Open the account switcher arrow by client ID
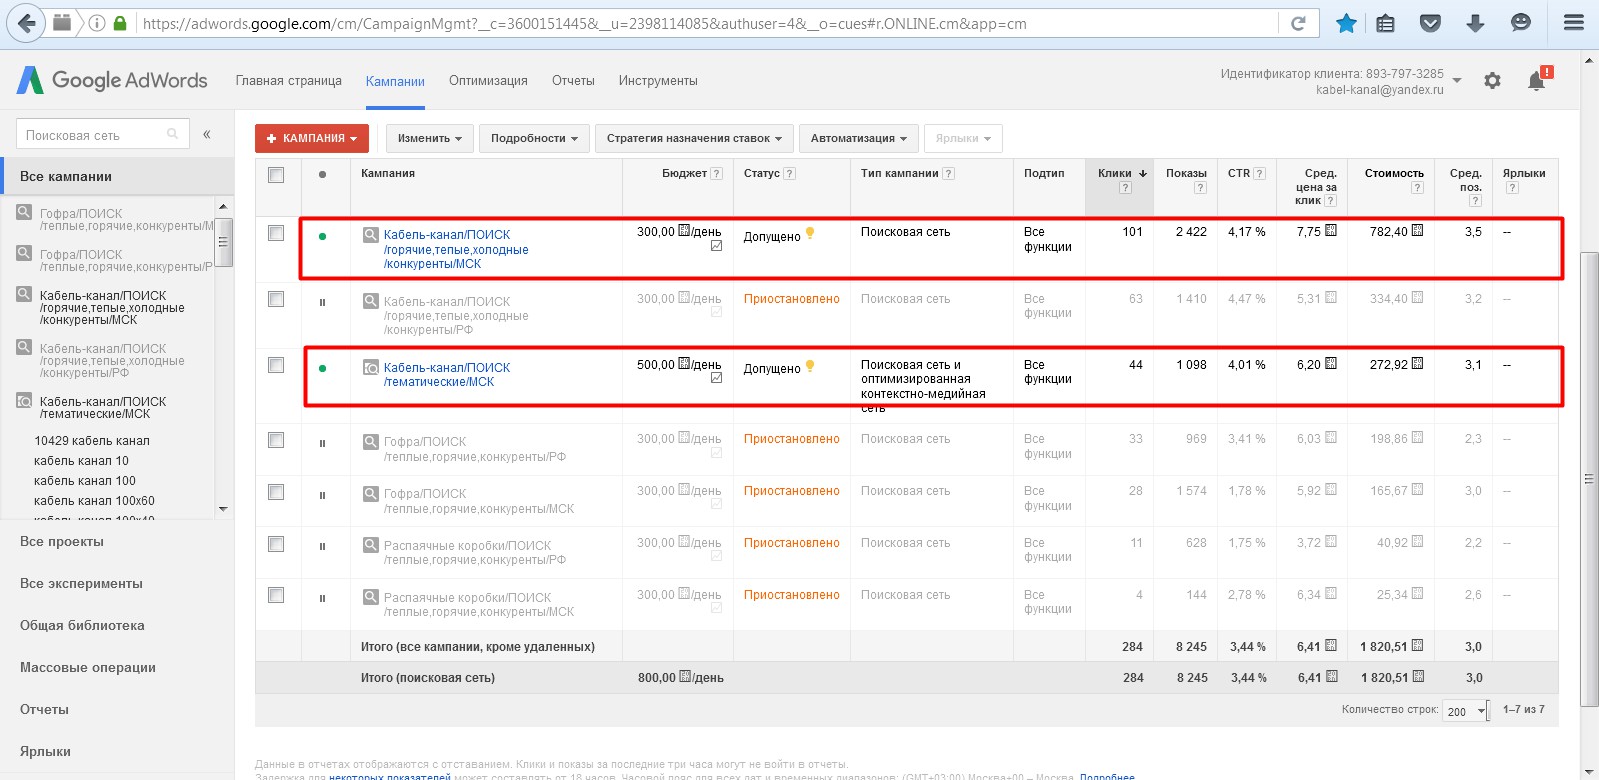 point(1457,81)
